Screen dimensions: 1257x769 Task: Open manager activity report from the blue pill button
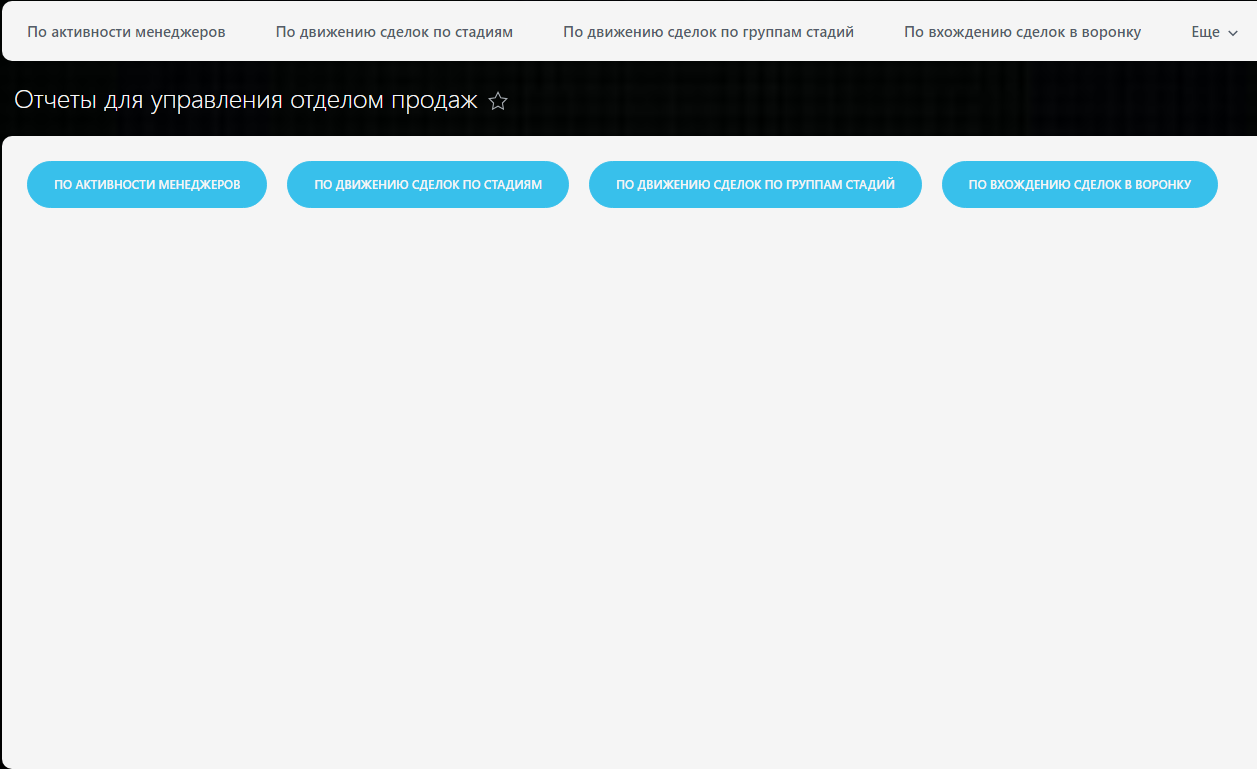(147, 185)
